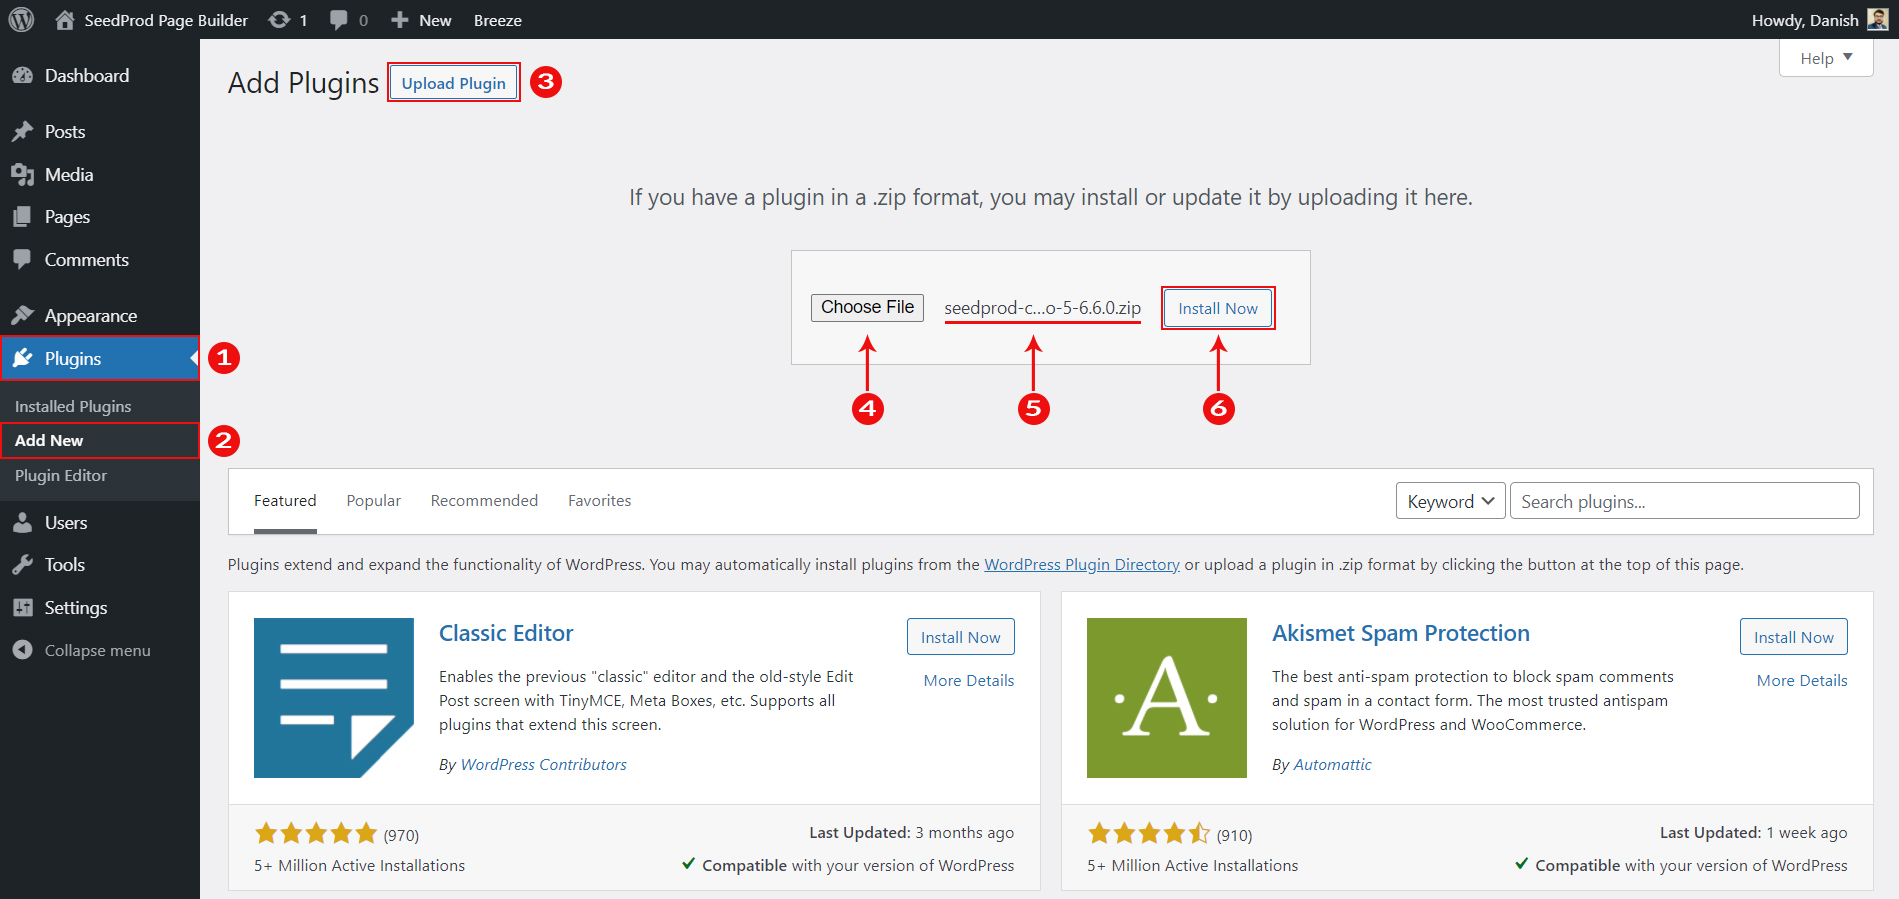Open the Dashboard menu label
The image size is (1899, 899).
[87, 76]
